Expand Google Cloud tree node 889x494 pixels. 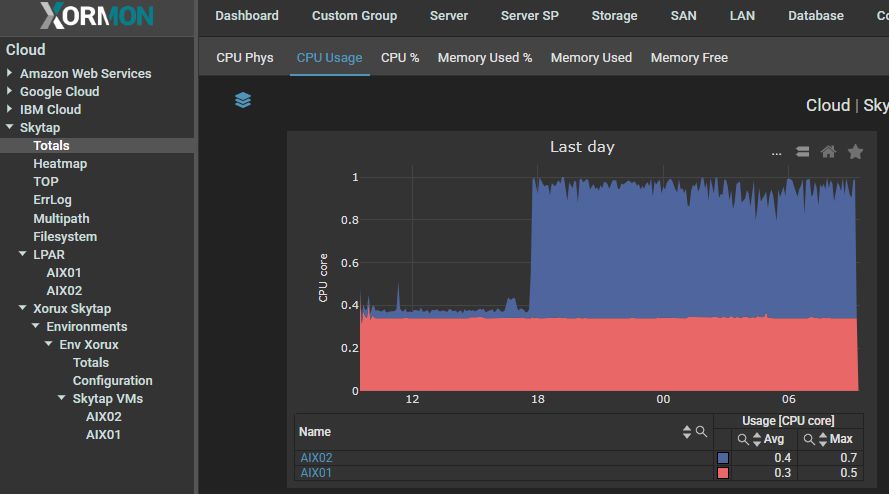pos(9,91)
